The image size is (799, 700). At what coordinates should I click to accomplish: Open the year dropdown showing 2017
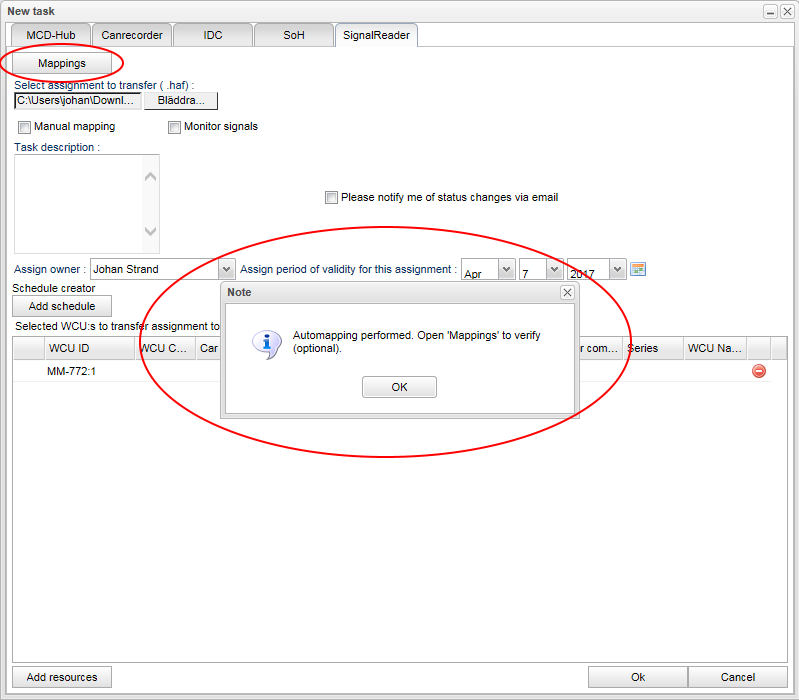coord(617,270)
